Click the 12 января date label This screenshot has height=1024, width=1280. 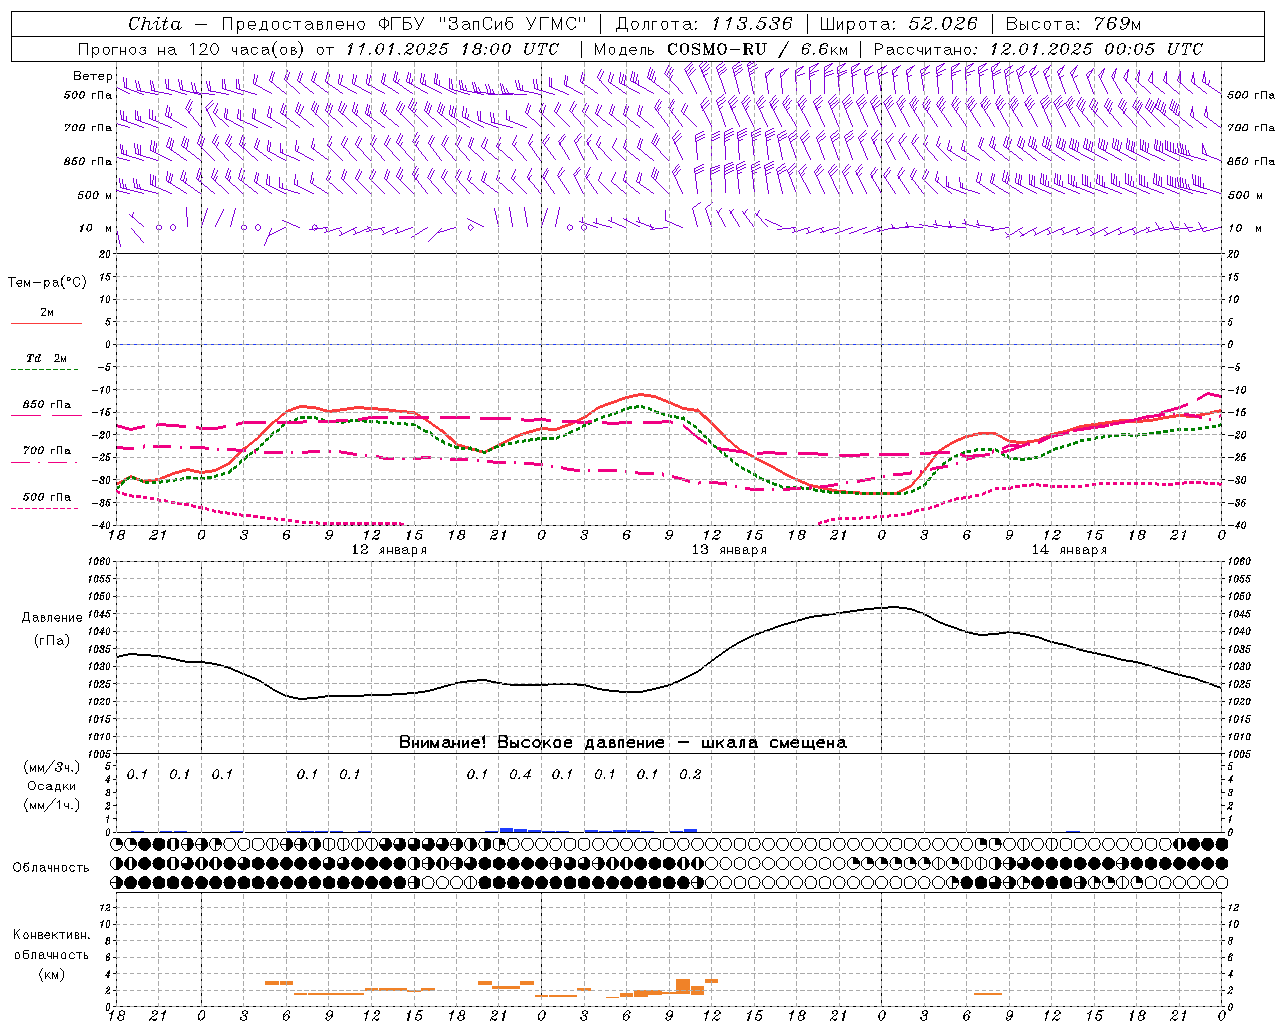click(389, 550)
